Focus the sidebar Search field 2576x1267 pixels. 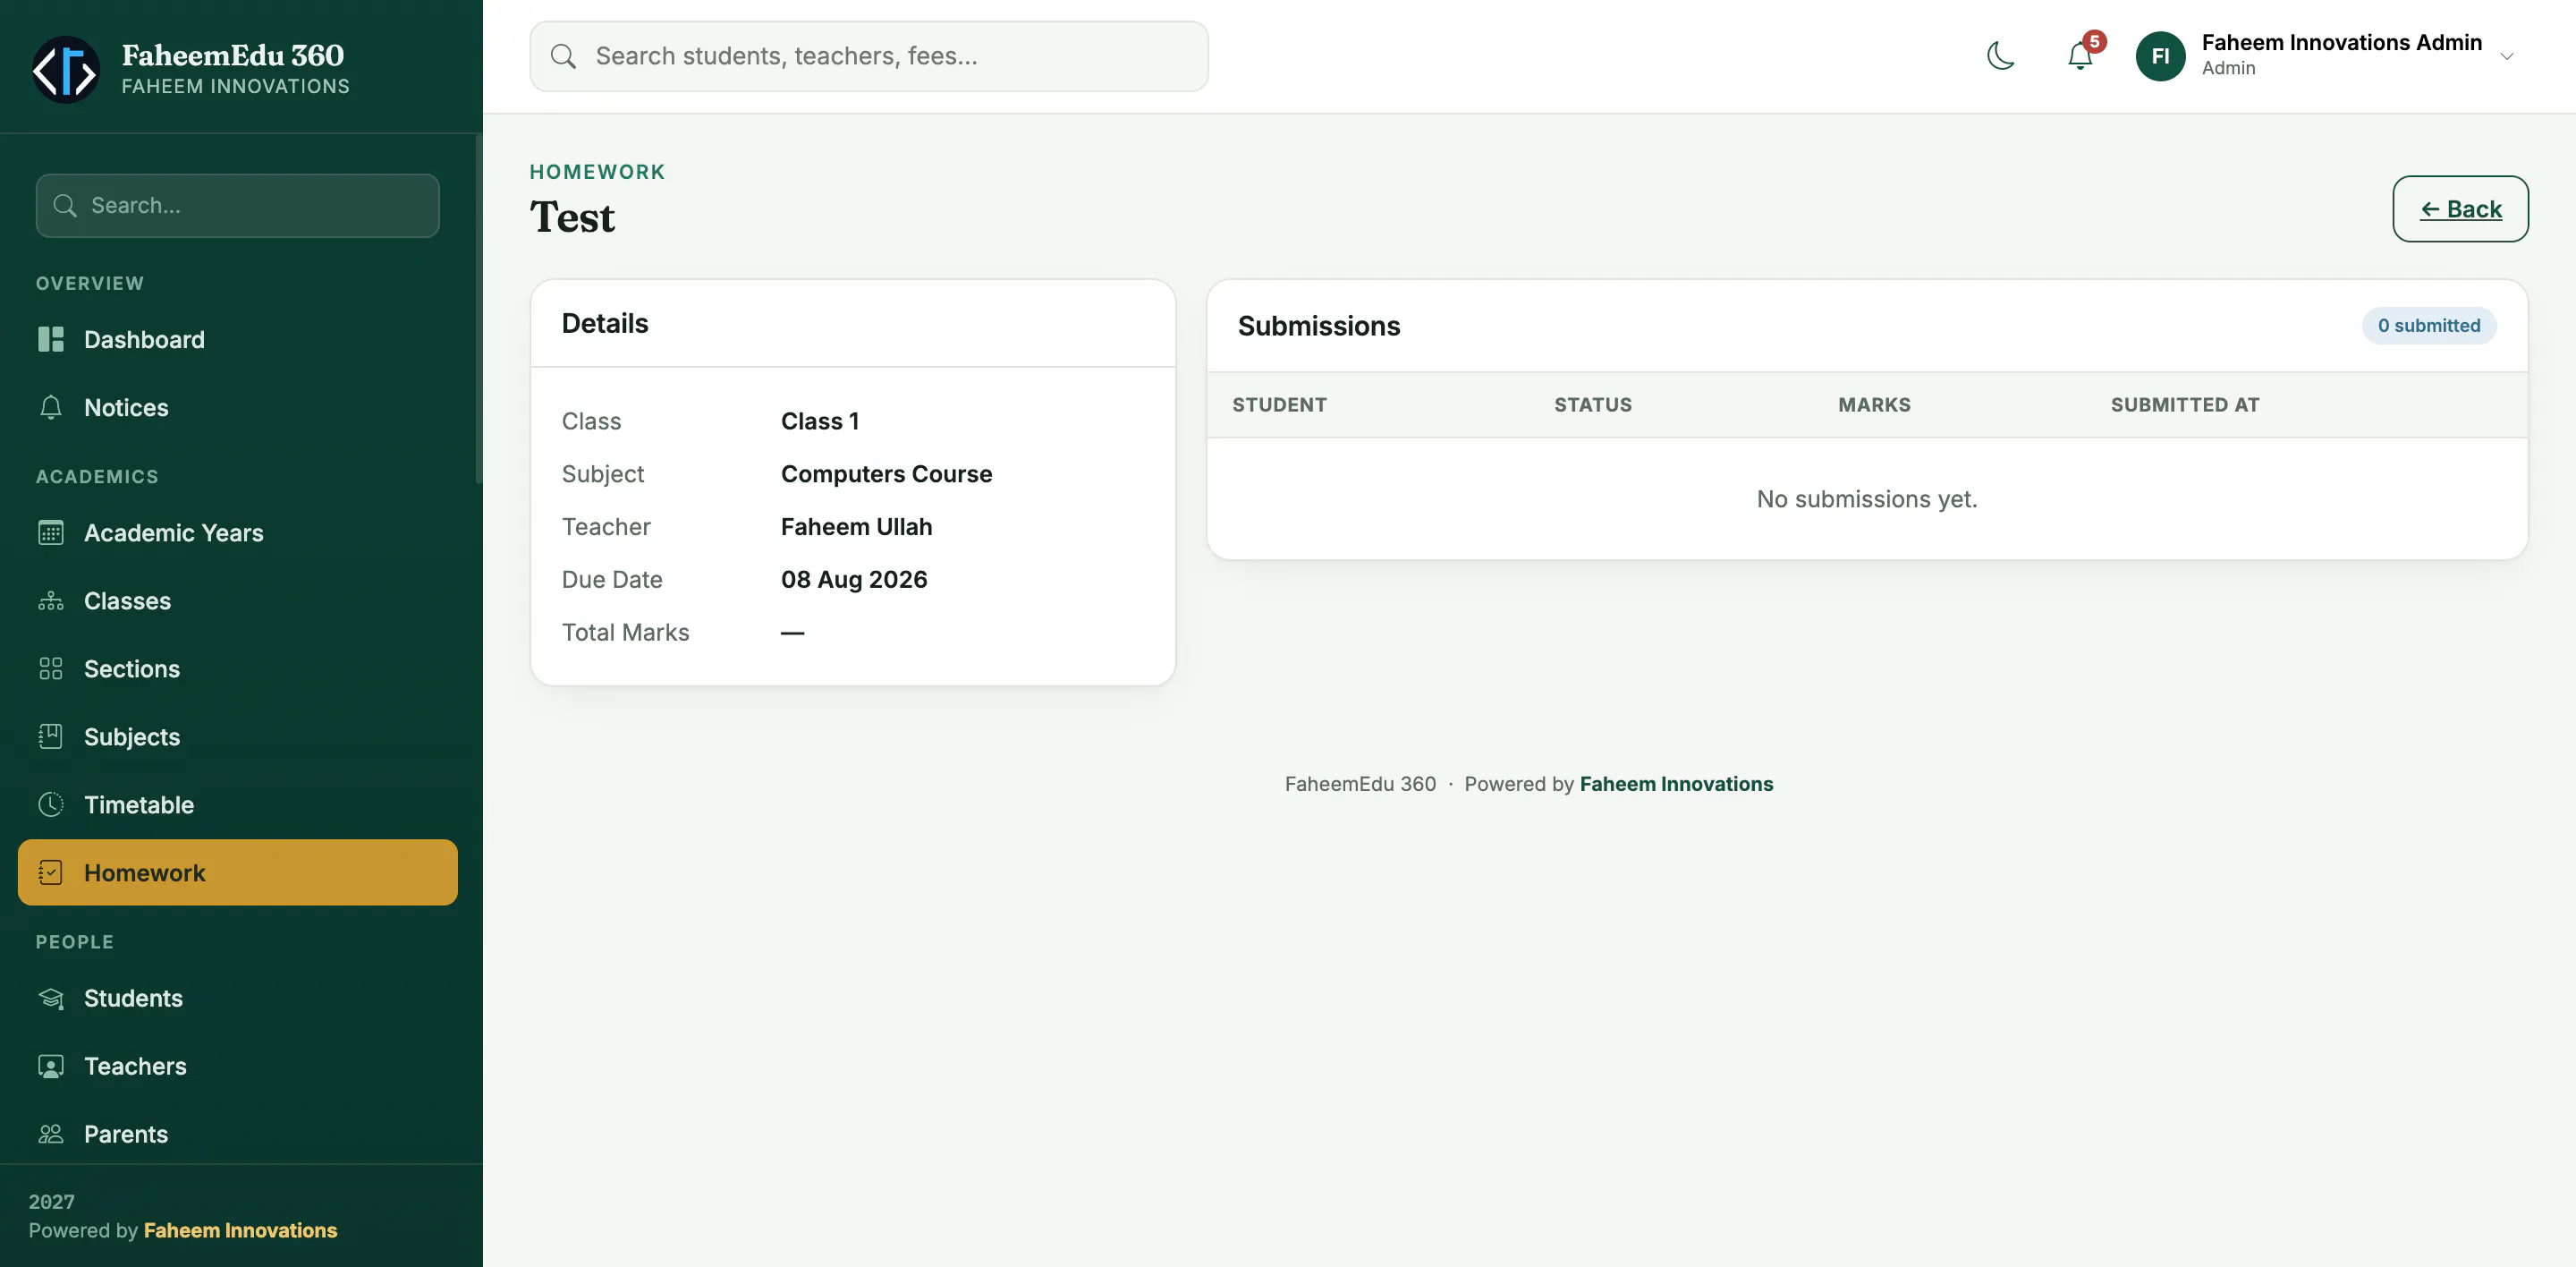pyautogui.click(x=237, y=206)
